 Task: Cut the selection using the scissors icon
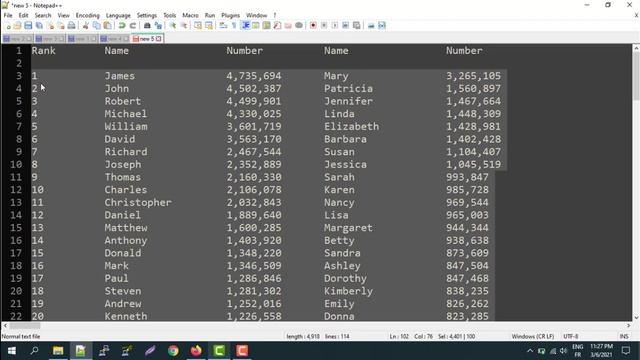pyautogui.click(x=86, y=25)
